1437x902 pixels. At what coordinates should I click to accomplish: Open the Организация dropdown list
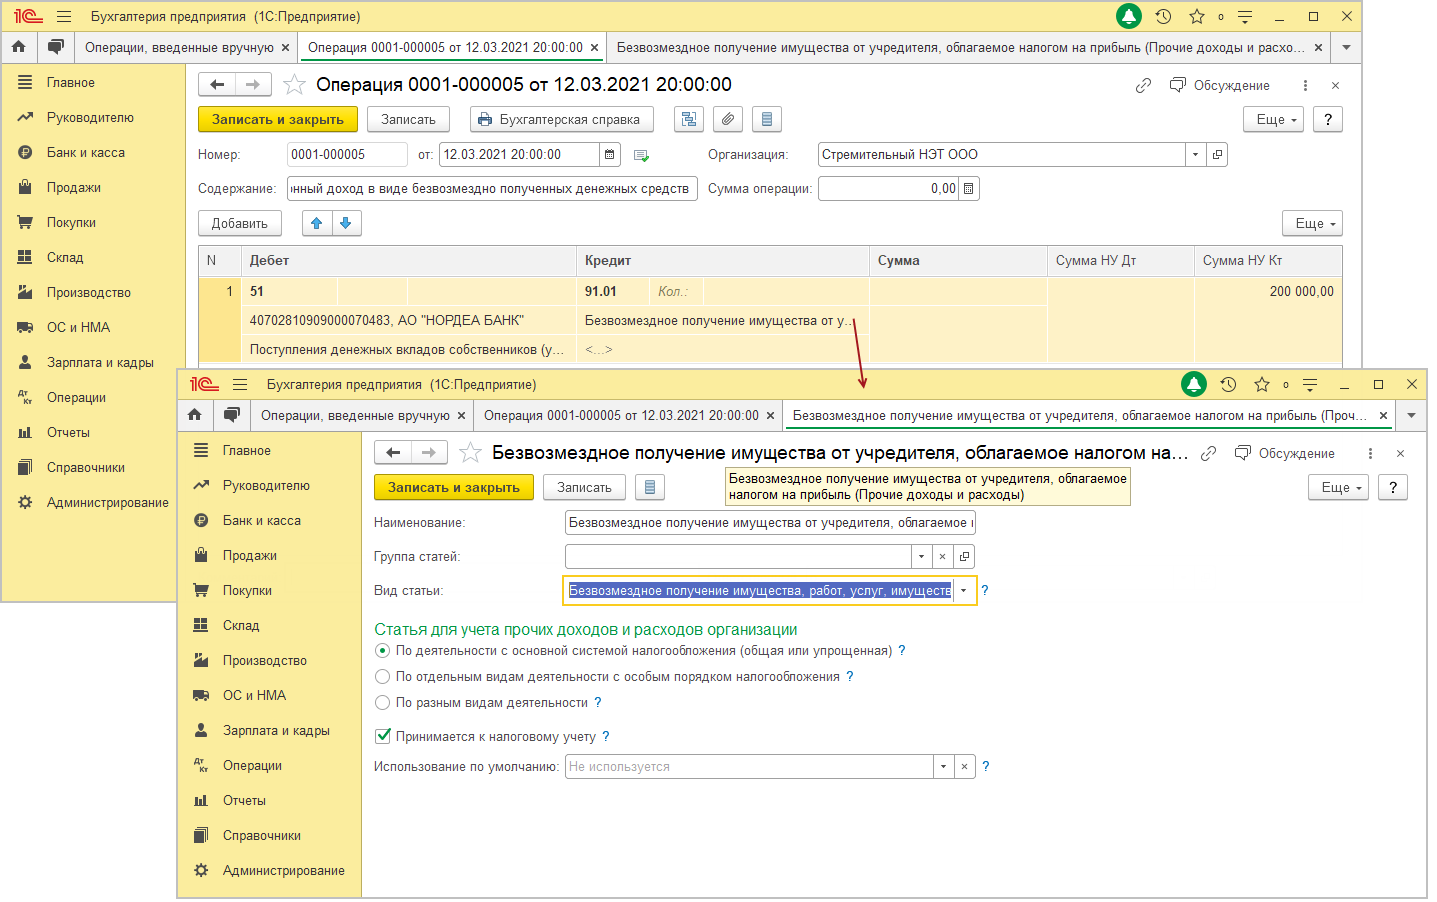point(1195,155)
